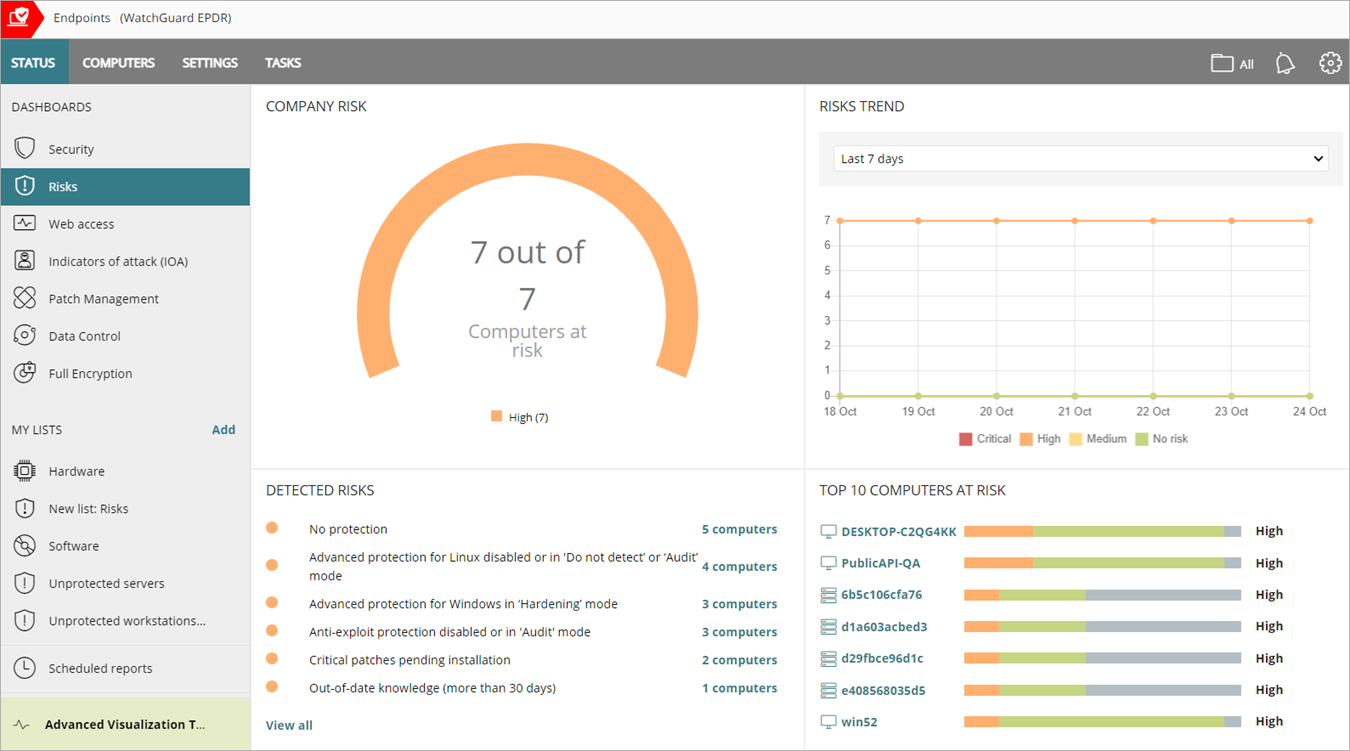Click High (7) legend under company risk gauge

click(x=519, y=417)
